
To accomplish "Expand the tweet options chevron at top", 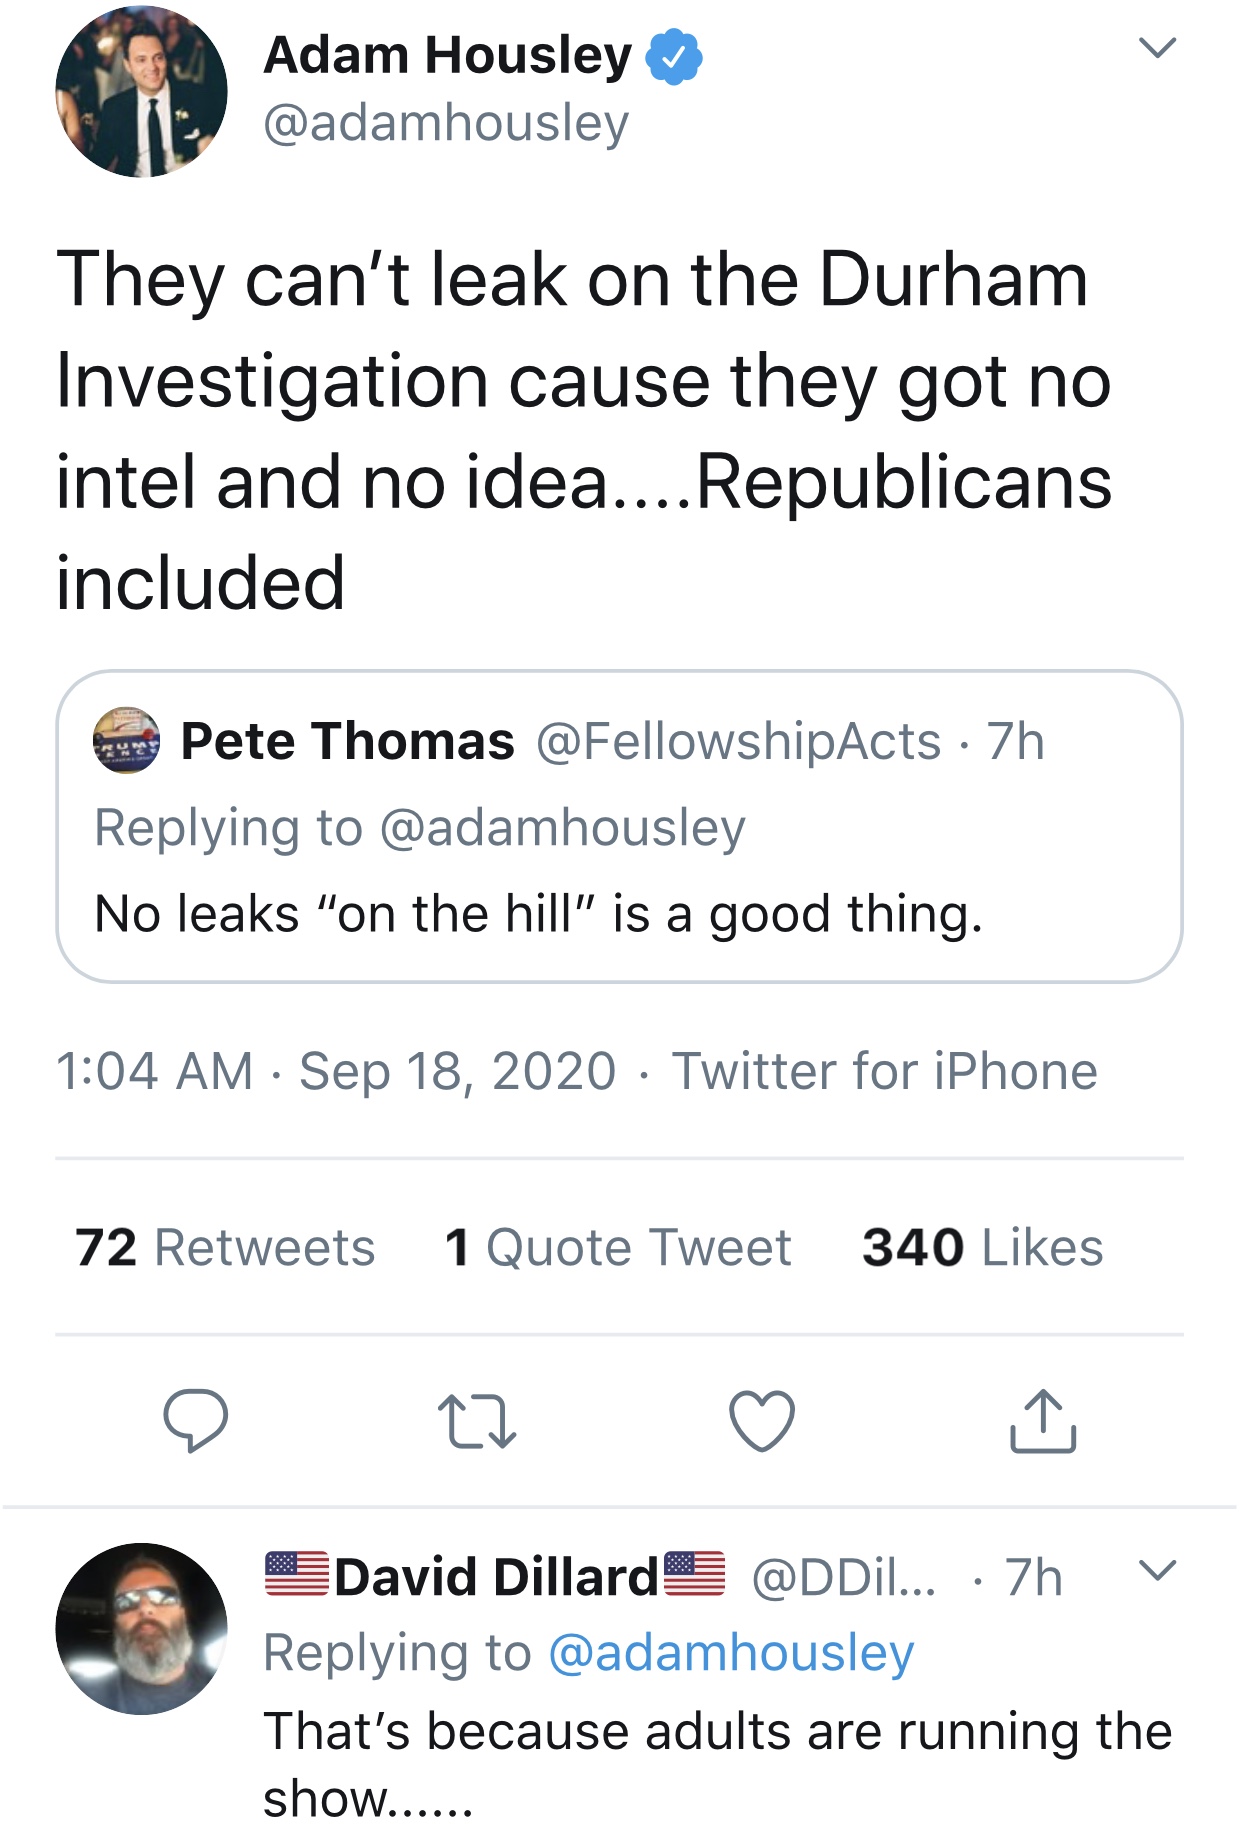I will (x=1157, y=48).
